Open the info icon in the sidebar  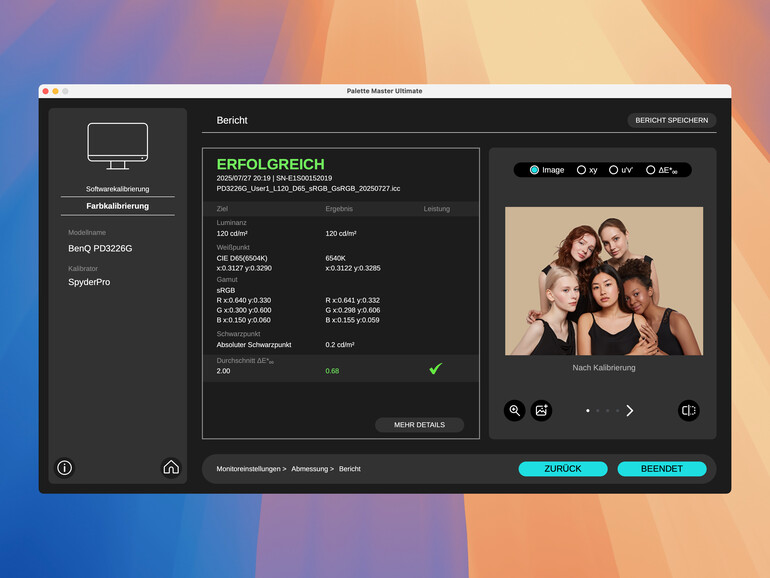point(64,468)
